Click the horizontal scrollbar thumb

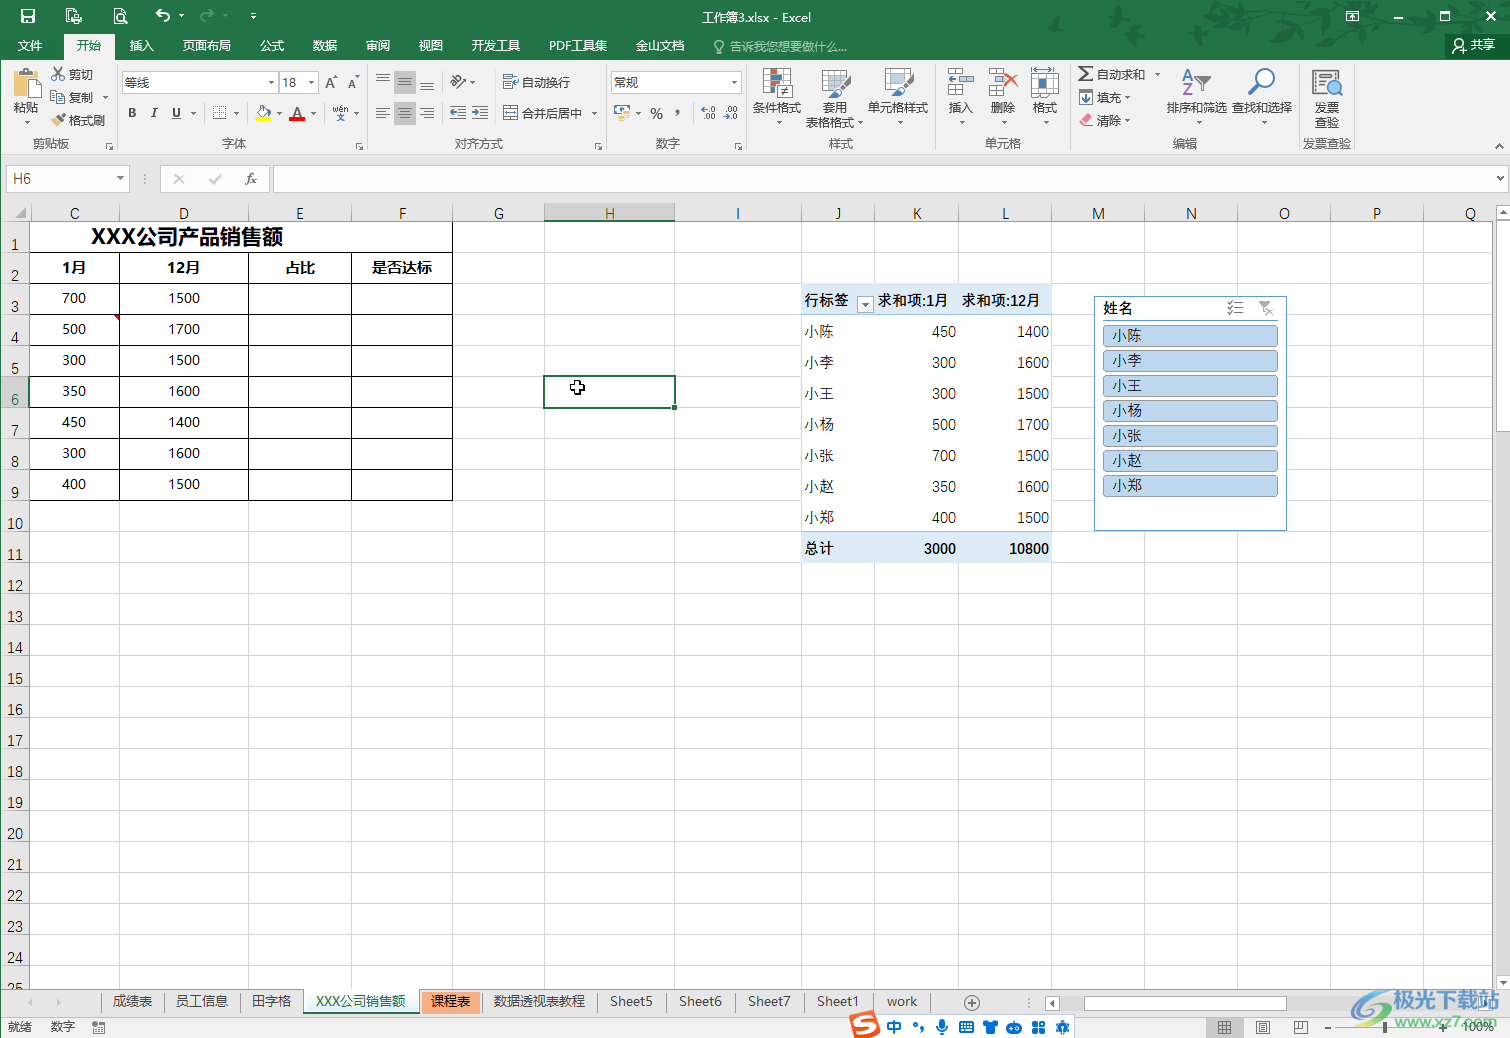click(1185, 1003)
